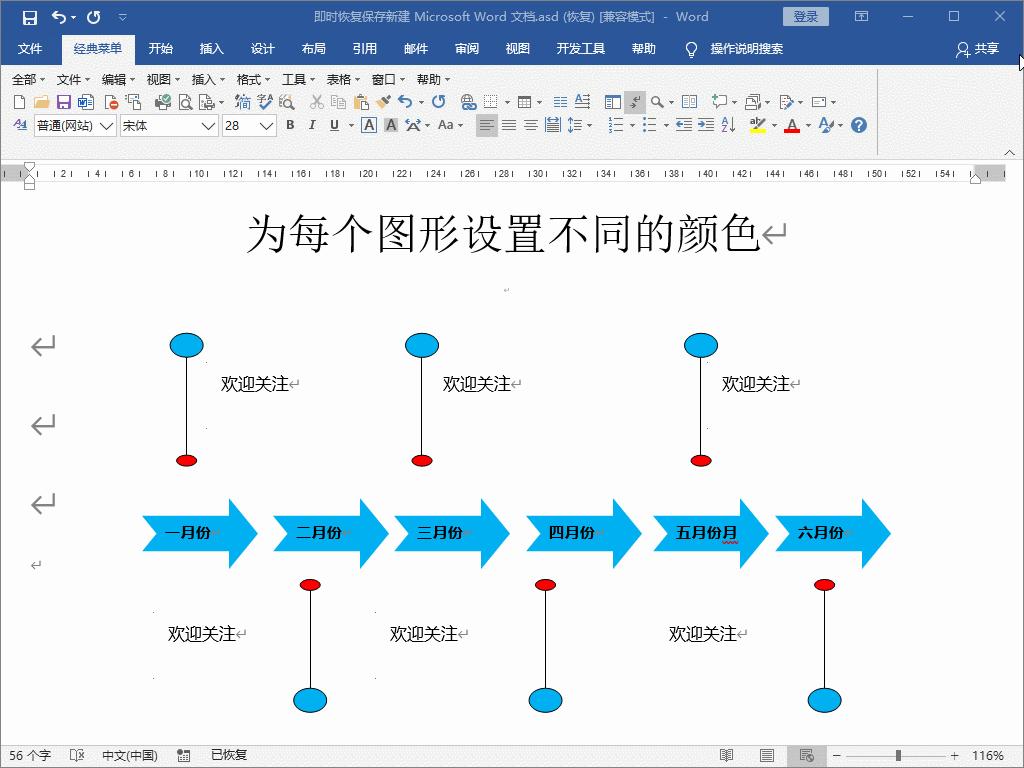Open the Print Preview icon
Image resolution: width=1024 pixels, height=768 pixels.
click(185, 101)
